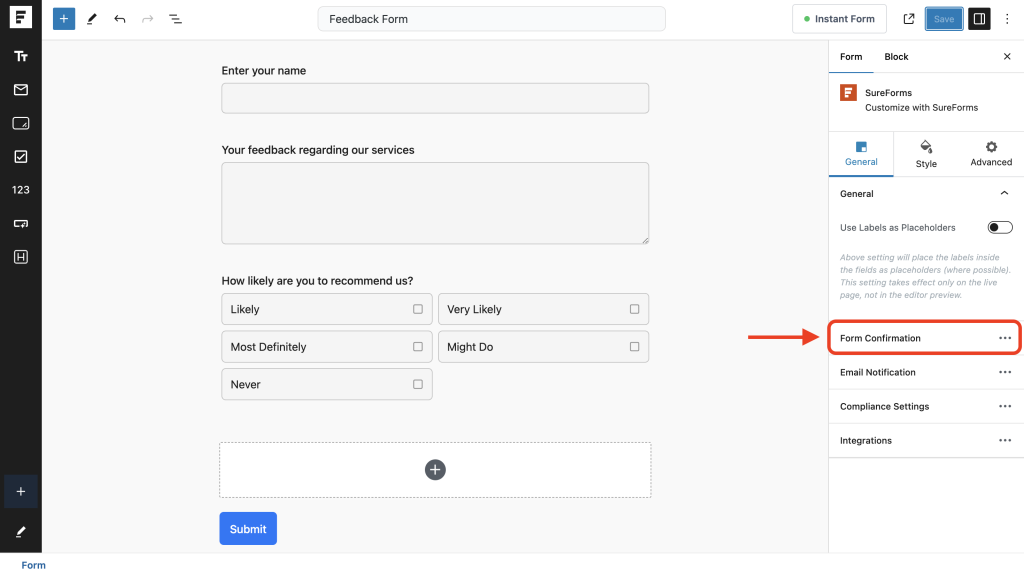1024x577 pixels.
Task: Check the Very Likely option
Action: tap(633, 309)
